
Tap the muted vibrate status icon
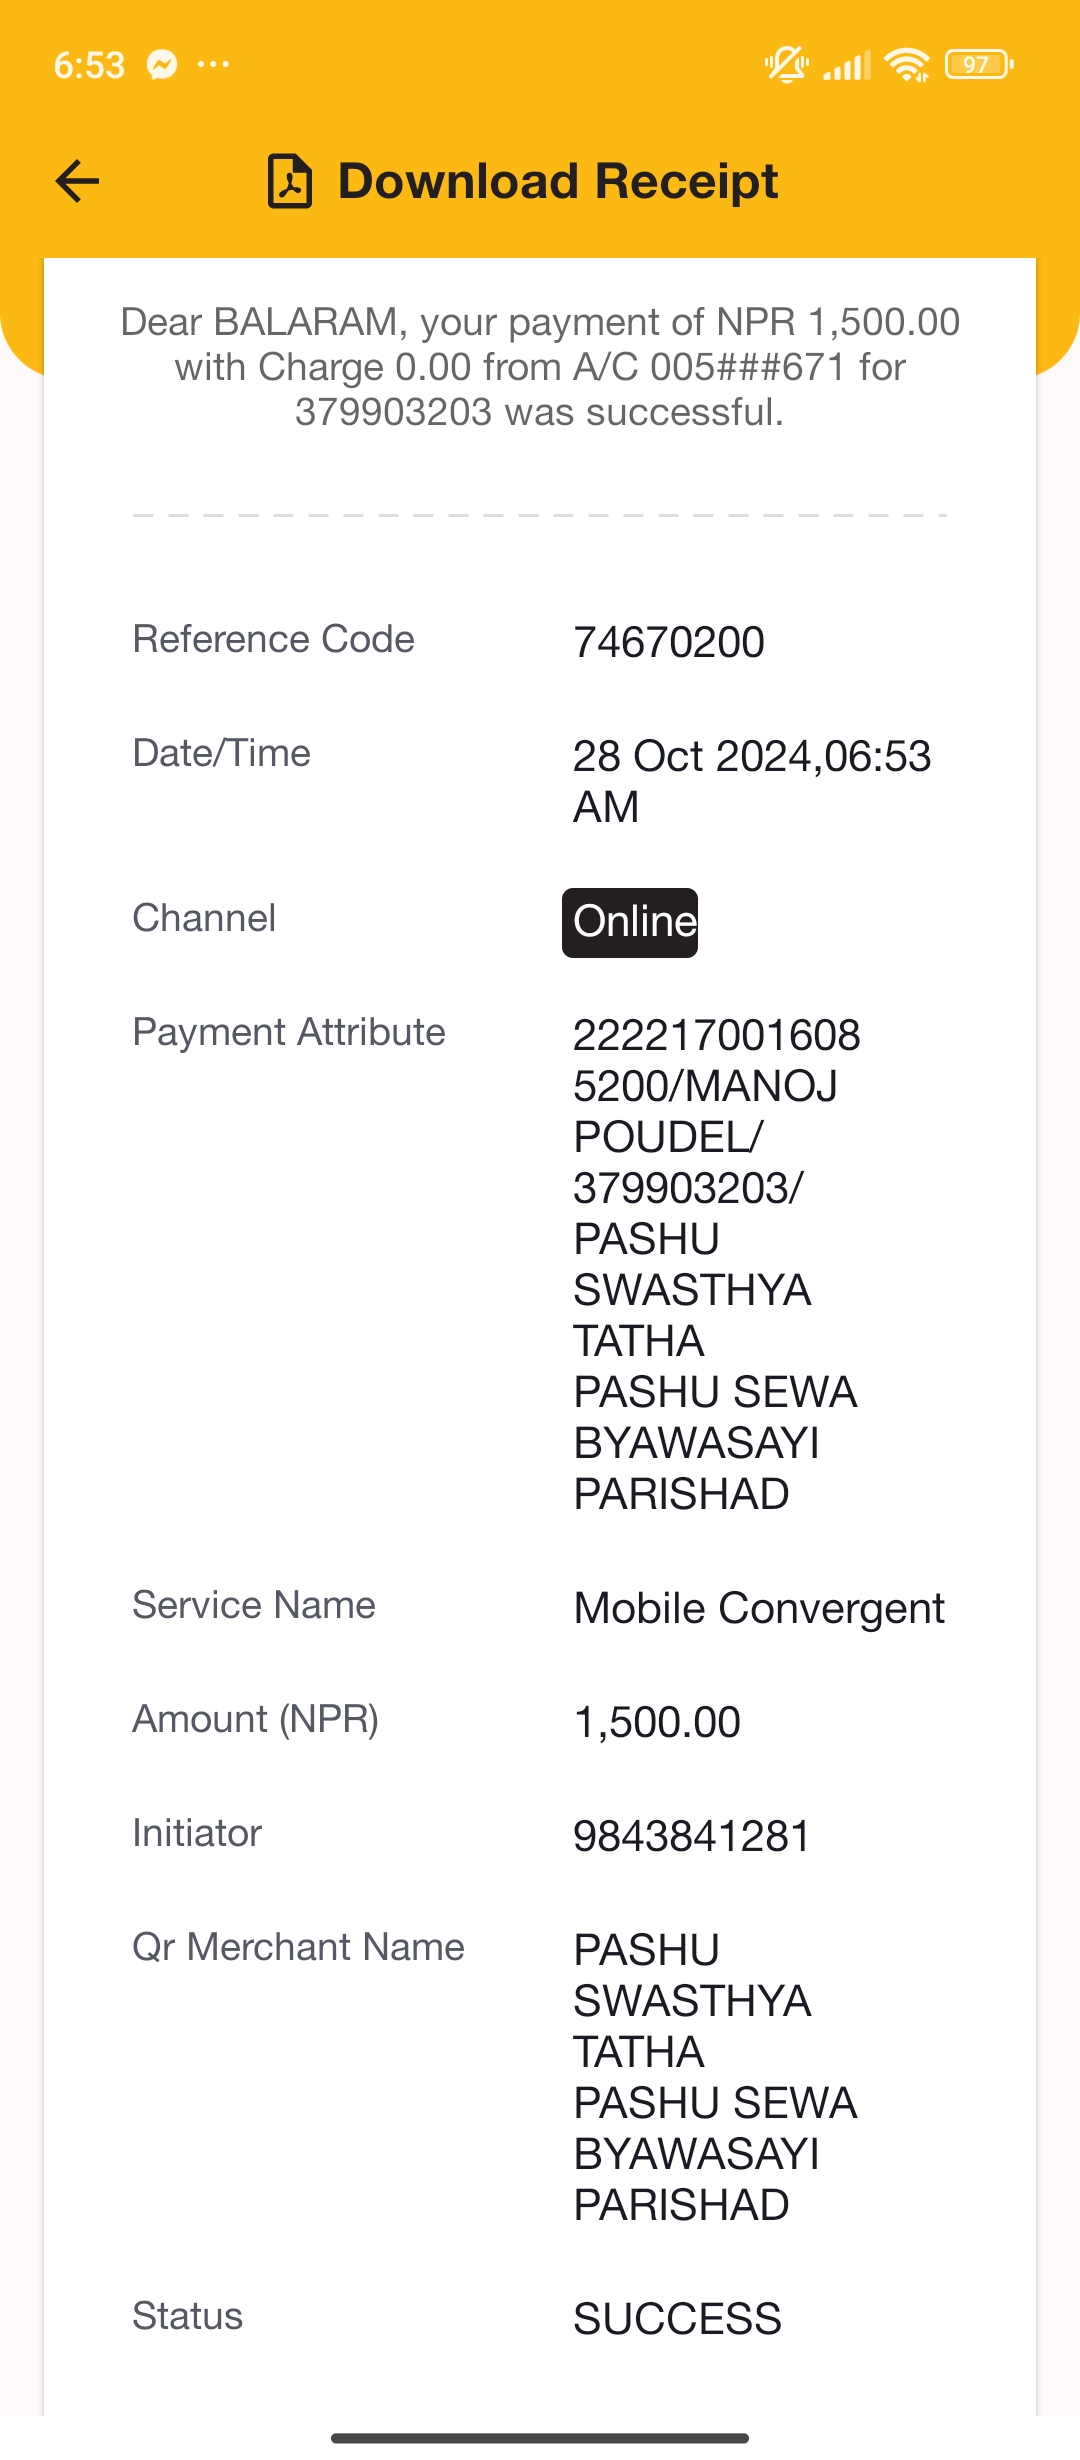coord(787,65)
